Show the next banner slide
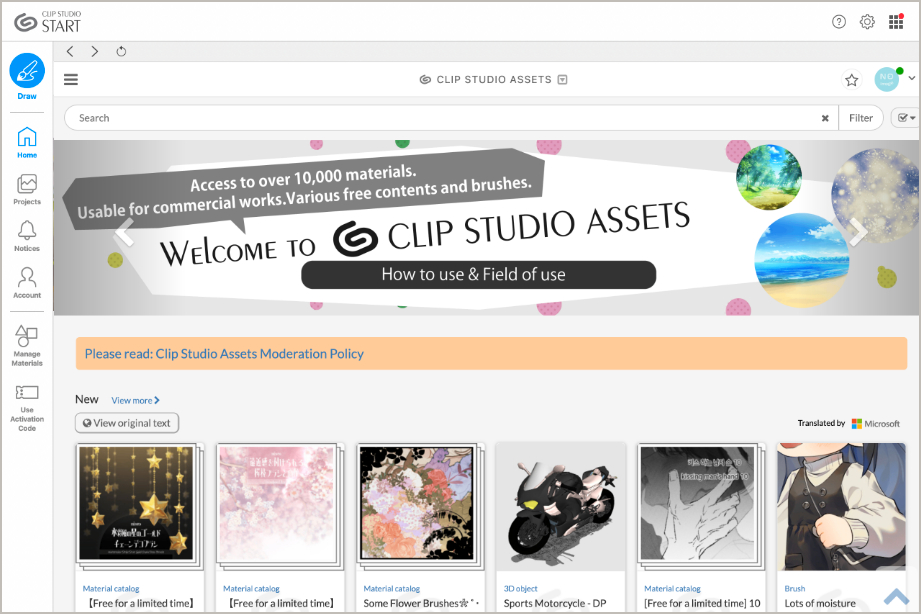Viewport: 921px width, 614px height. click(x=857, y=231)
